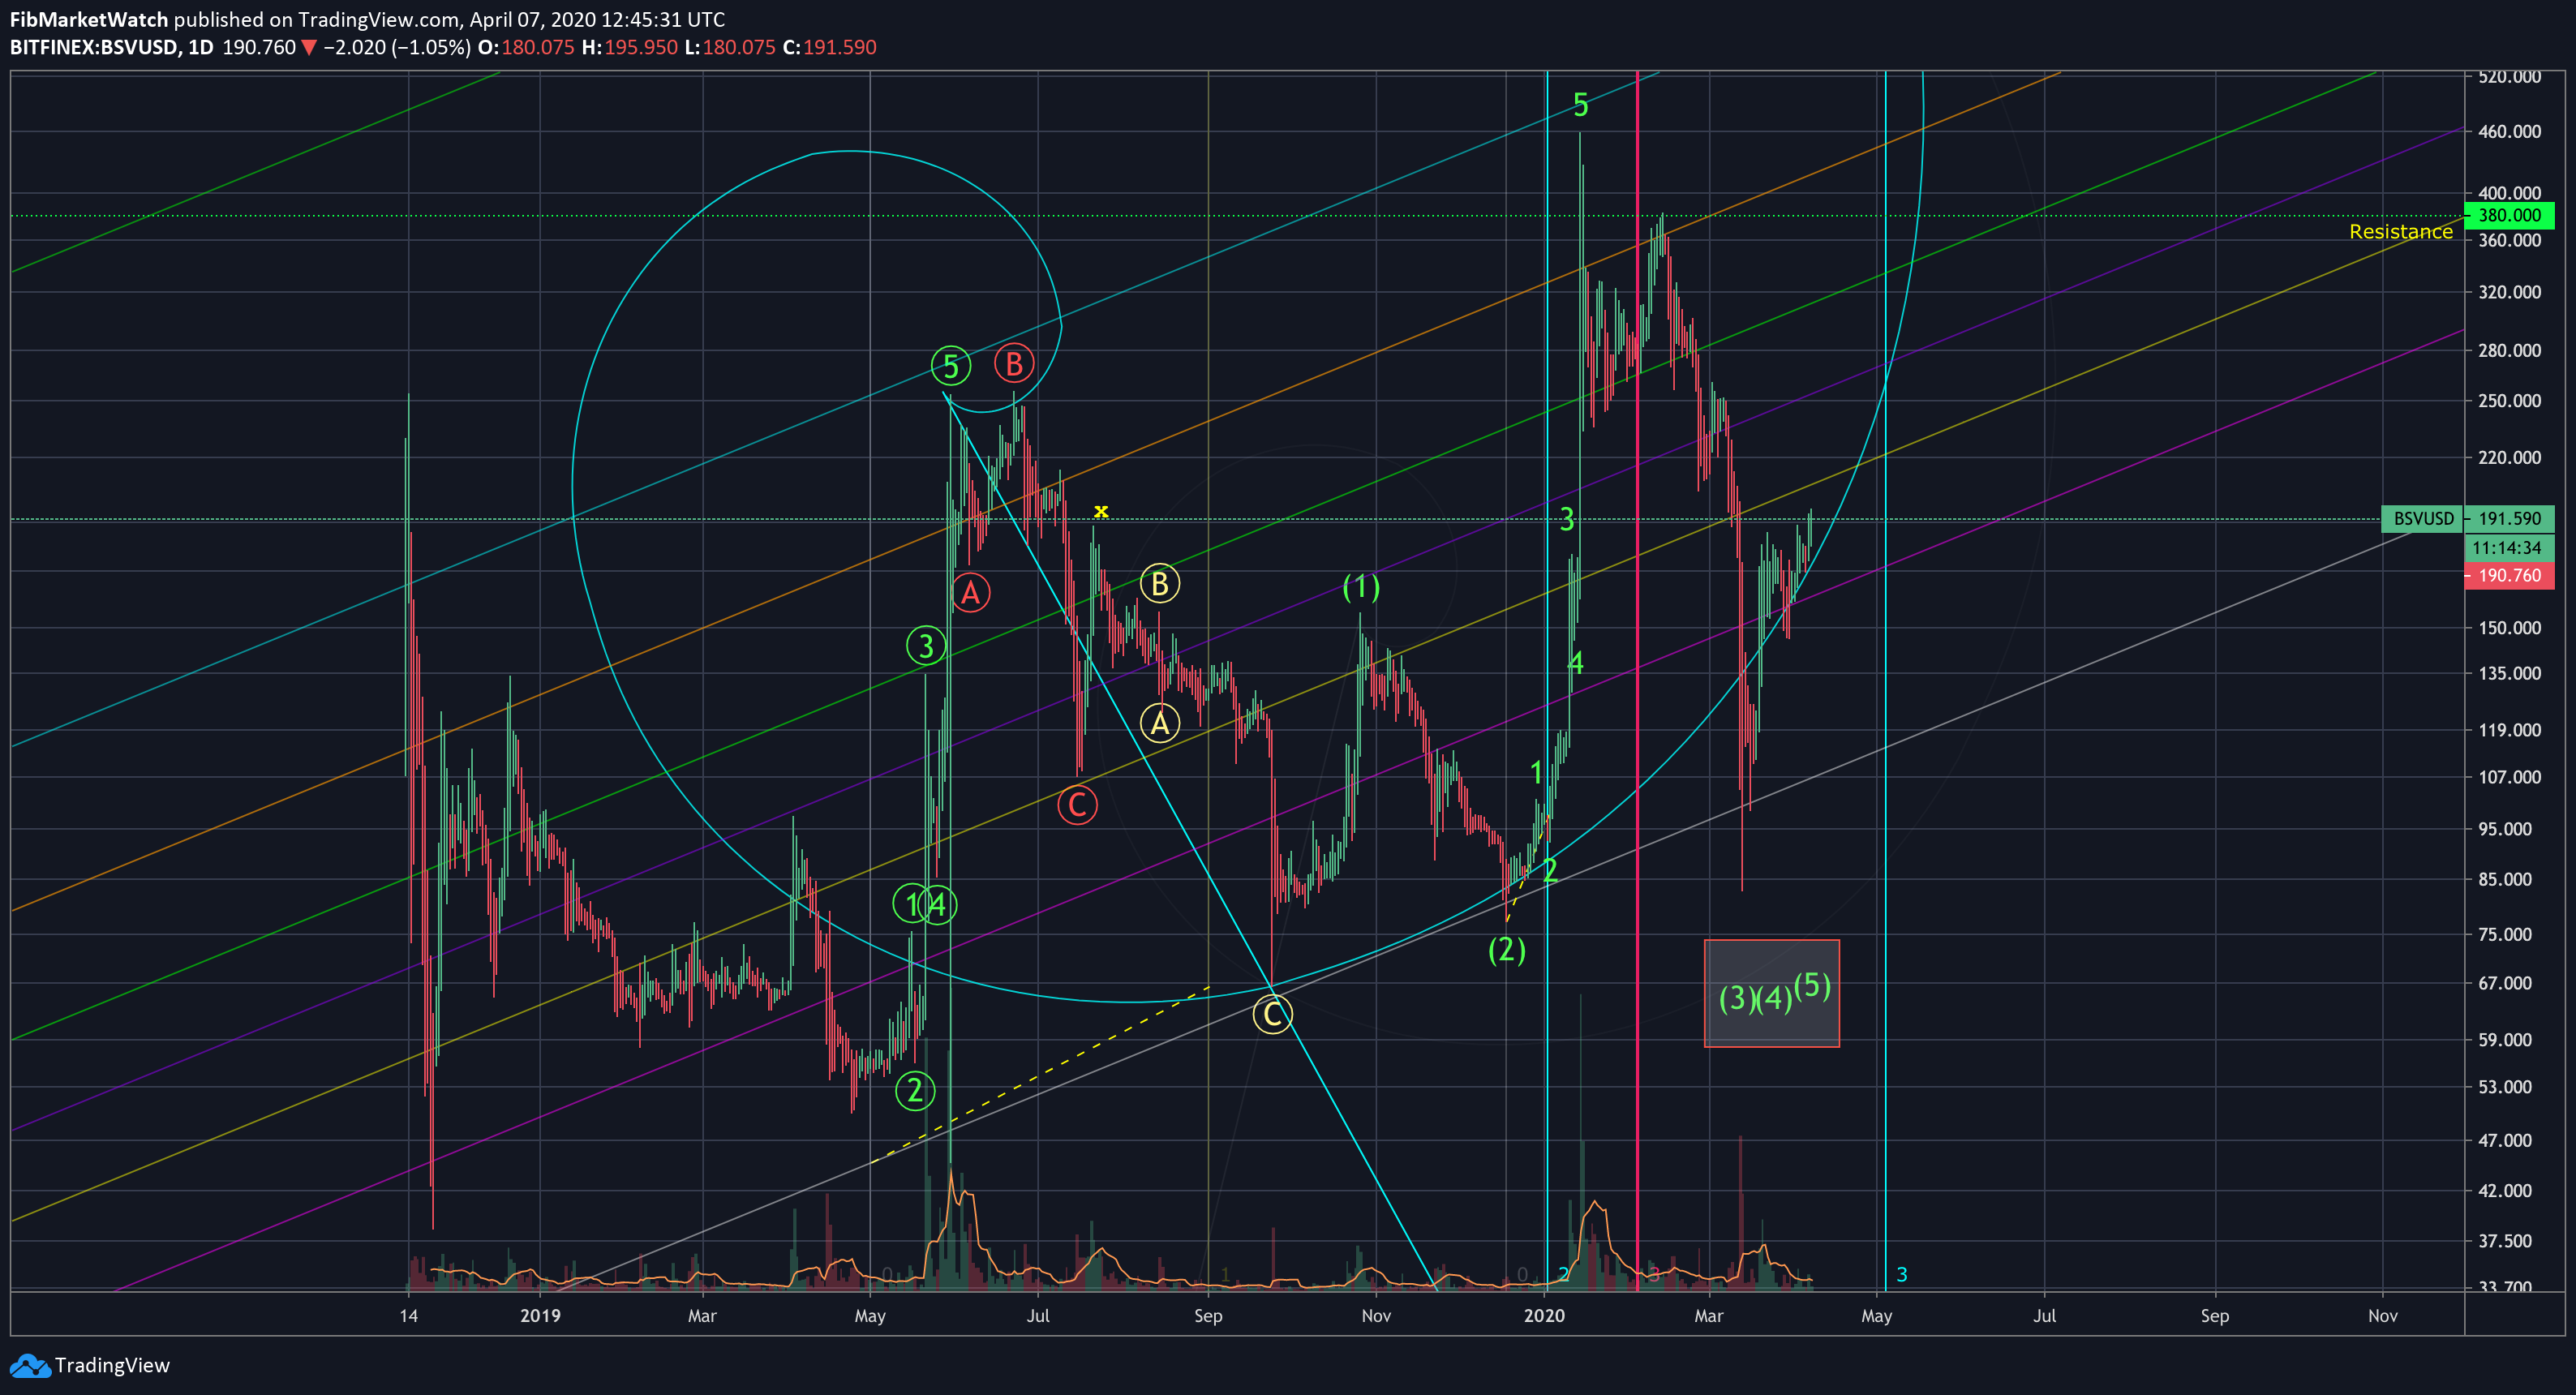The image size is (2576, 1395).
Task: Click the TradingView wordmark text beside the logo
Action: coord(112,1365)
